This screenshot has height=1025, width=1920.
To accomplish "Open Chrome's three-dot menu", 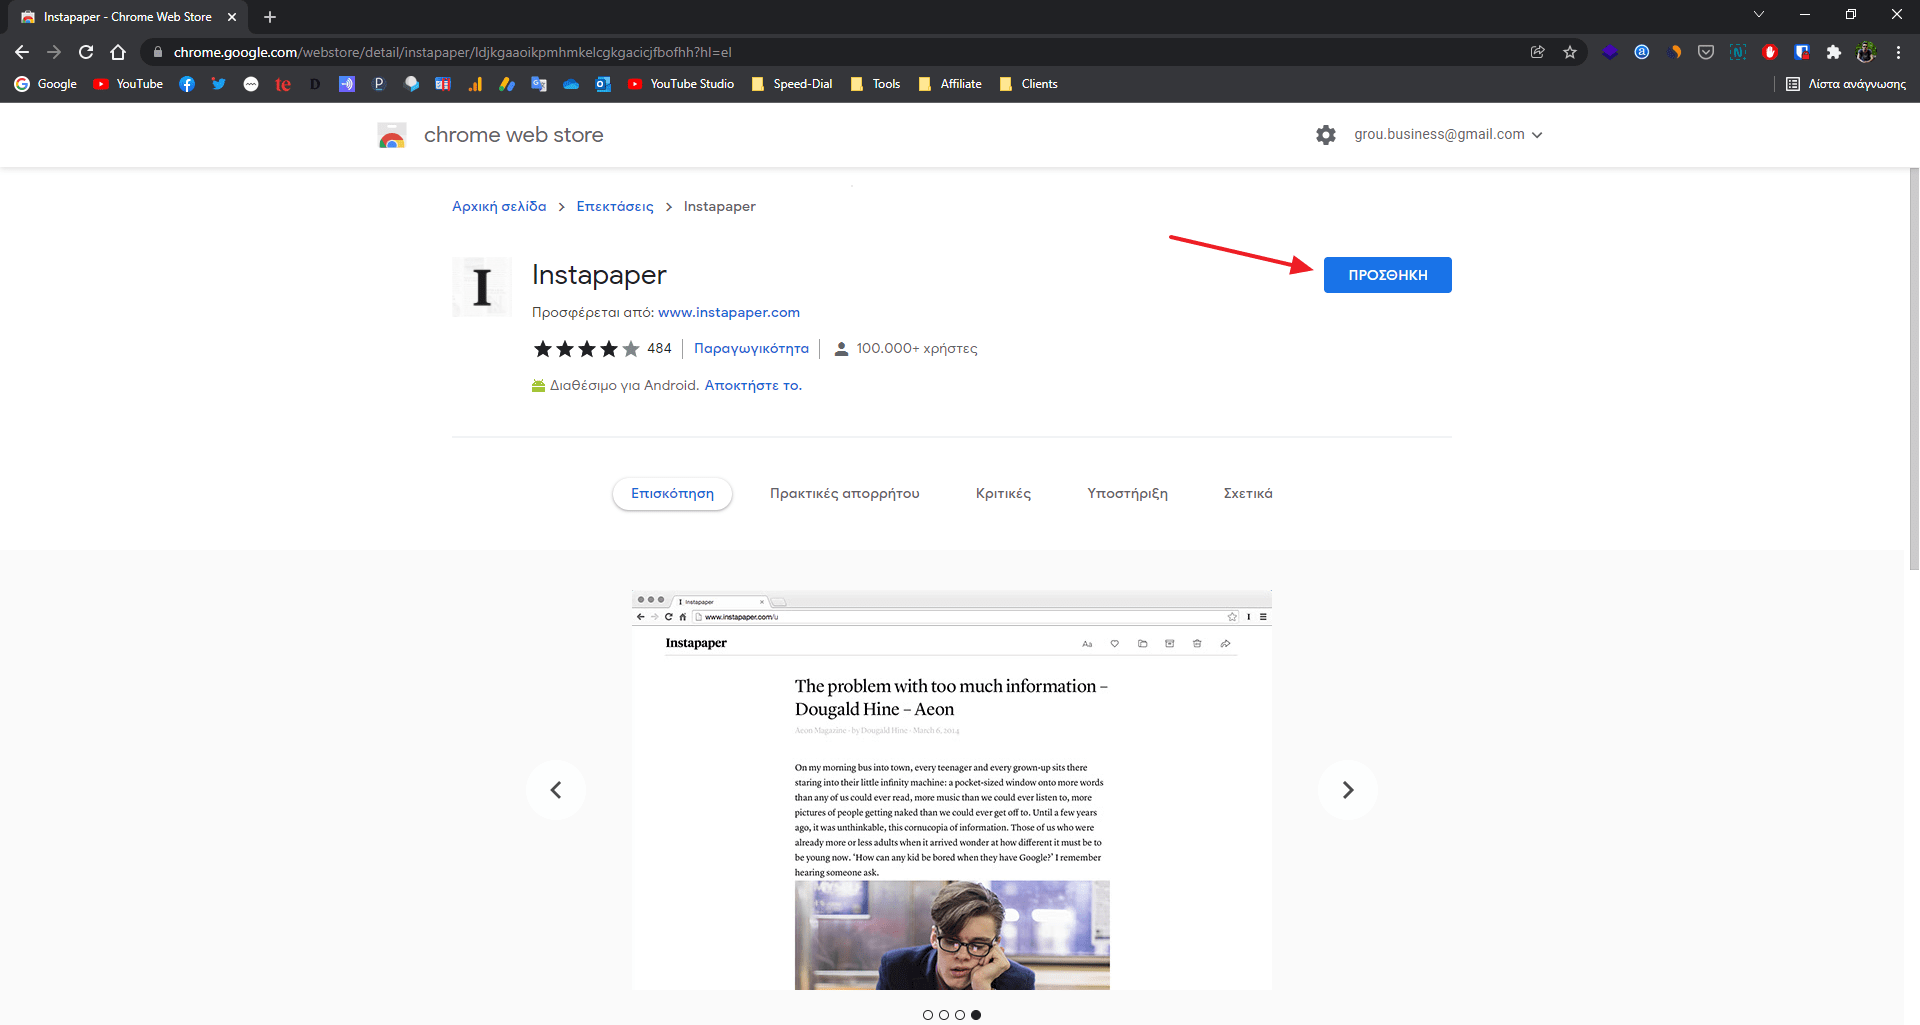I will click(x=1898, y=52).
